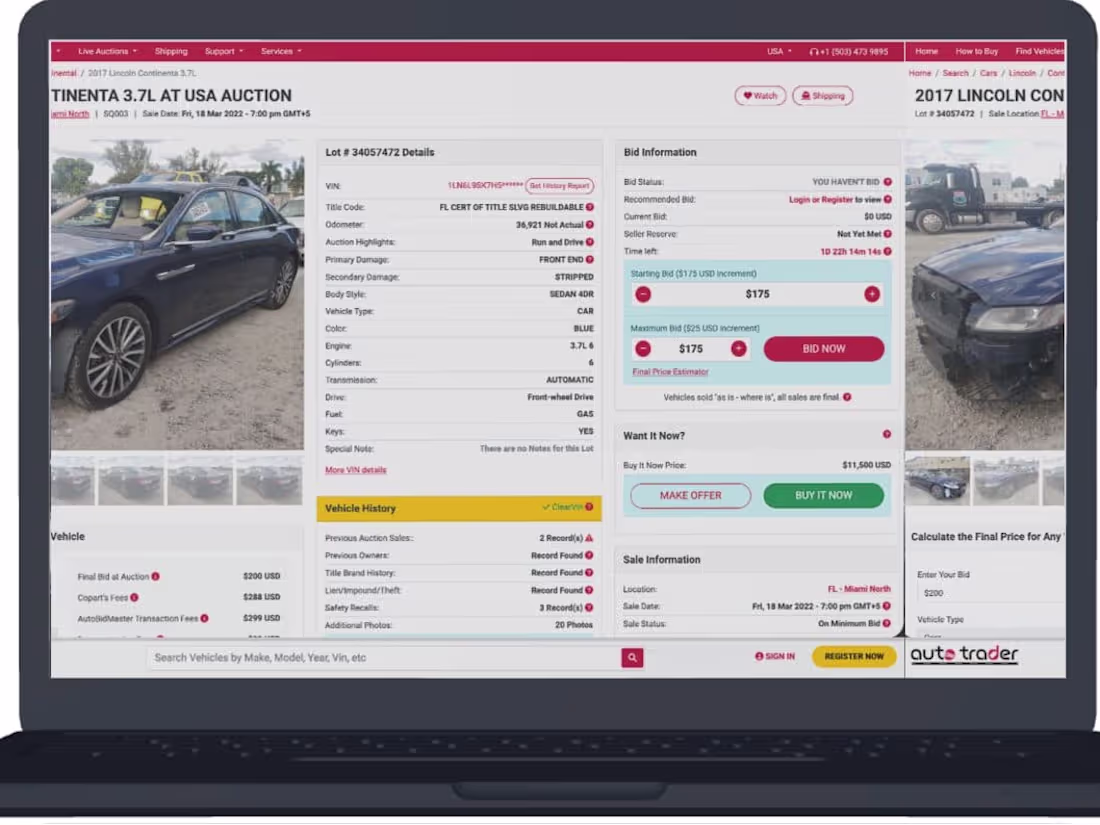Select first thumbnail under right car photo
The height and width of the screenshot is (825, 1100).
tap(937, 481)
